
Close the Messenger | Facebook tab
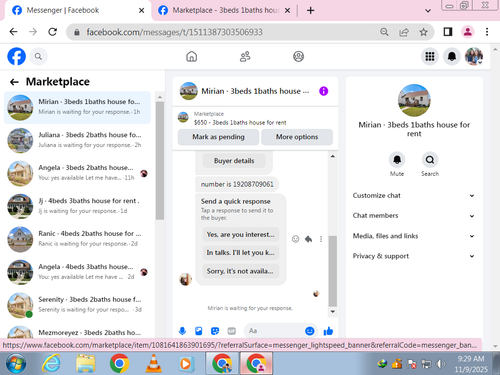pos(141,11)
